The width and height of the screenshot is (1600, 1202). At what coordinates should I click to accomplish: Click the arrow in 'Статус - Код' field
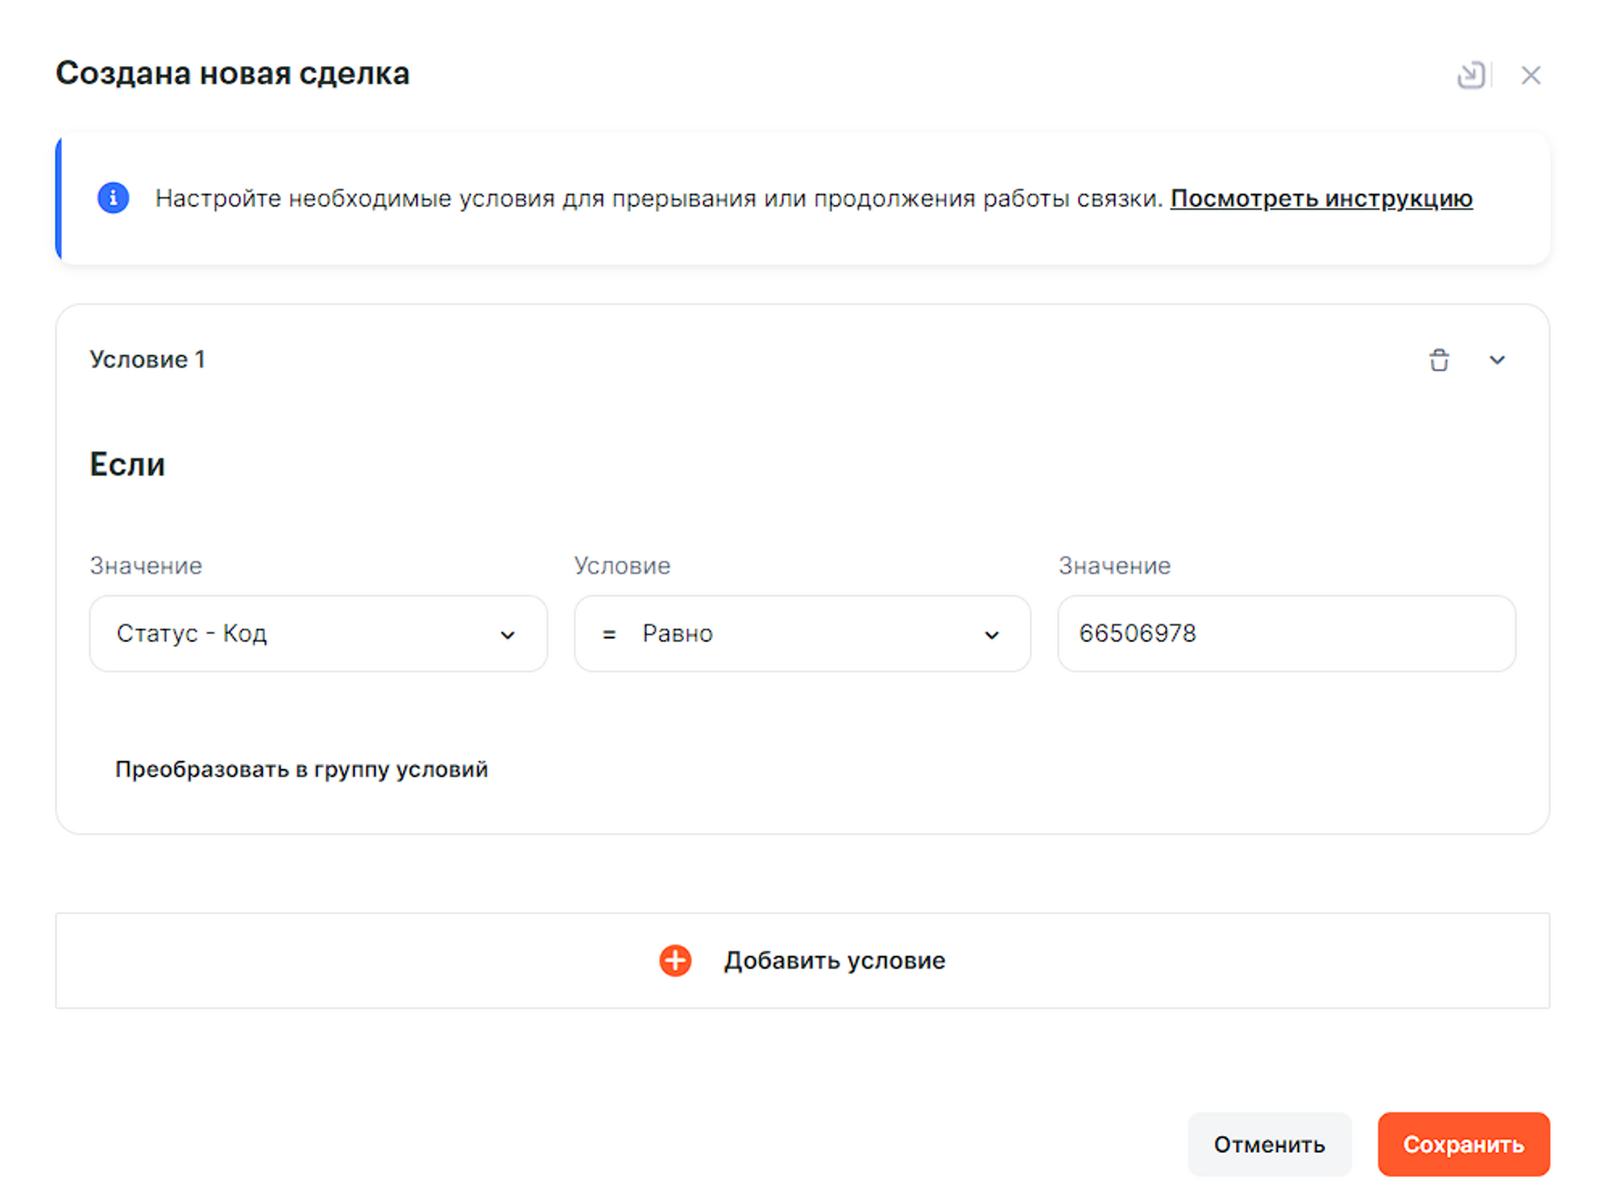coord(507,635)
